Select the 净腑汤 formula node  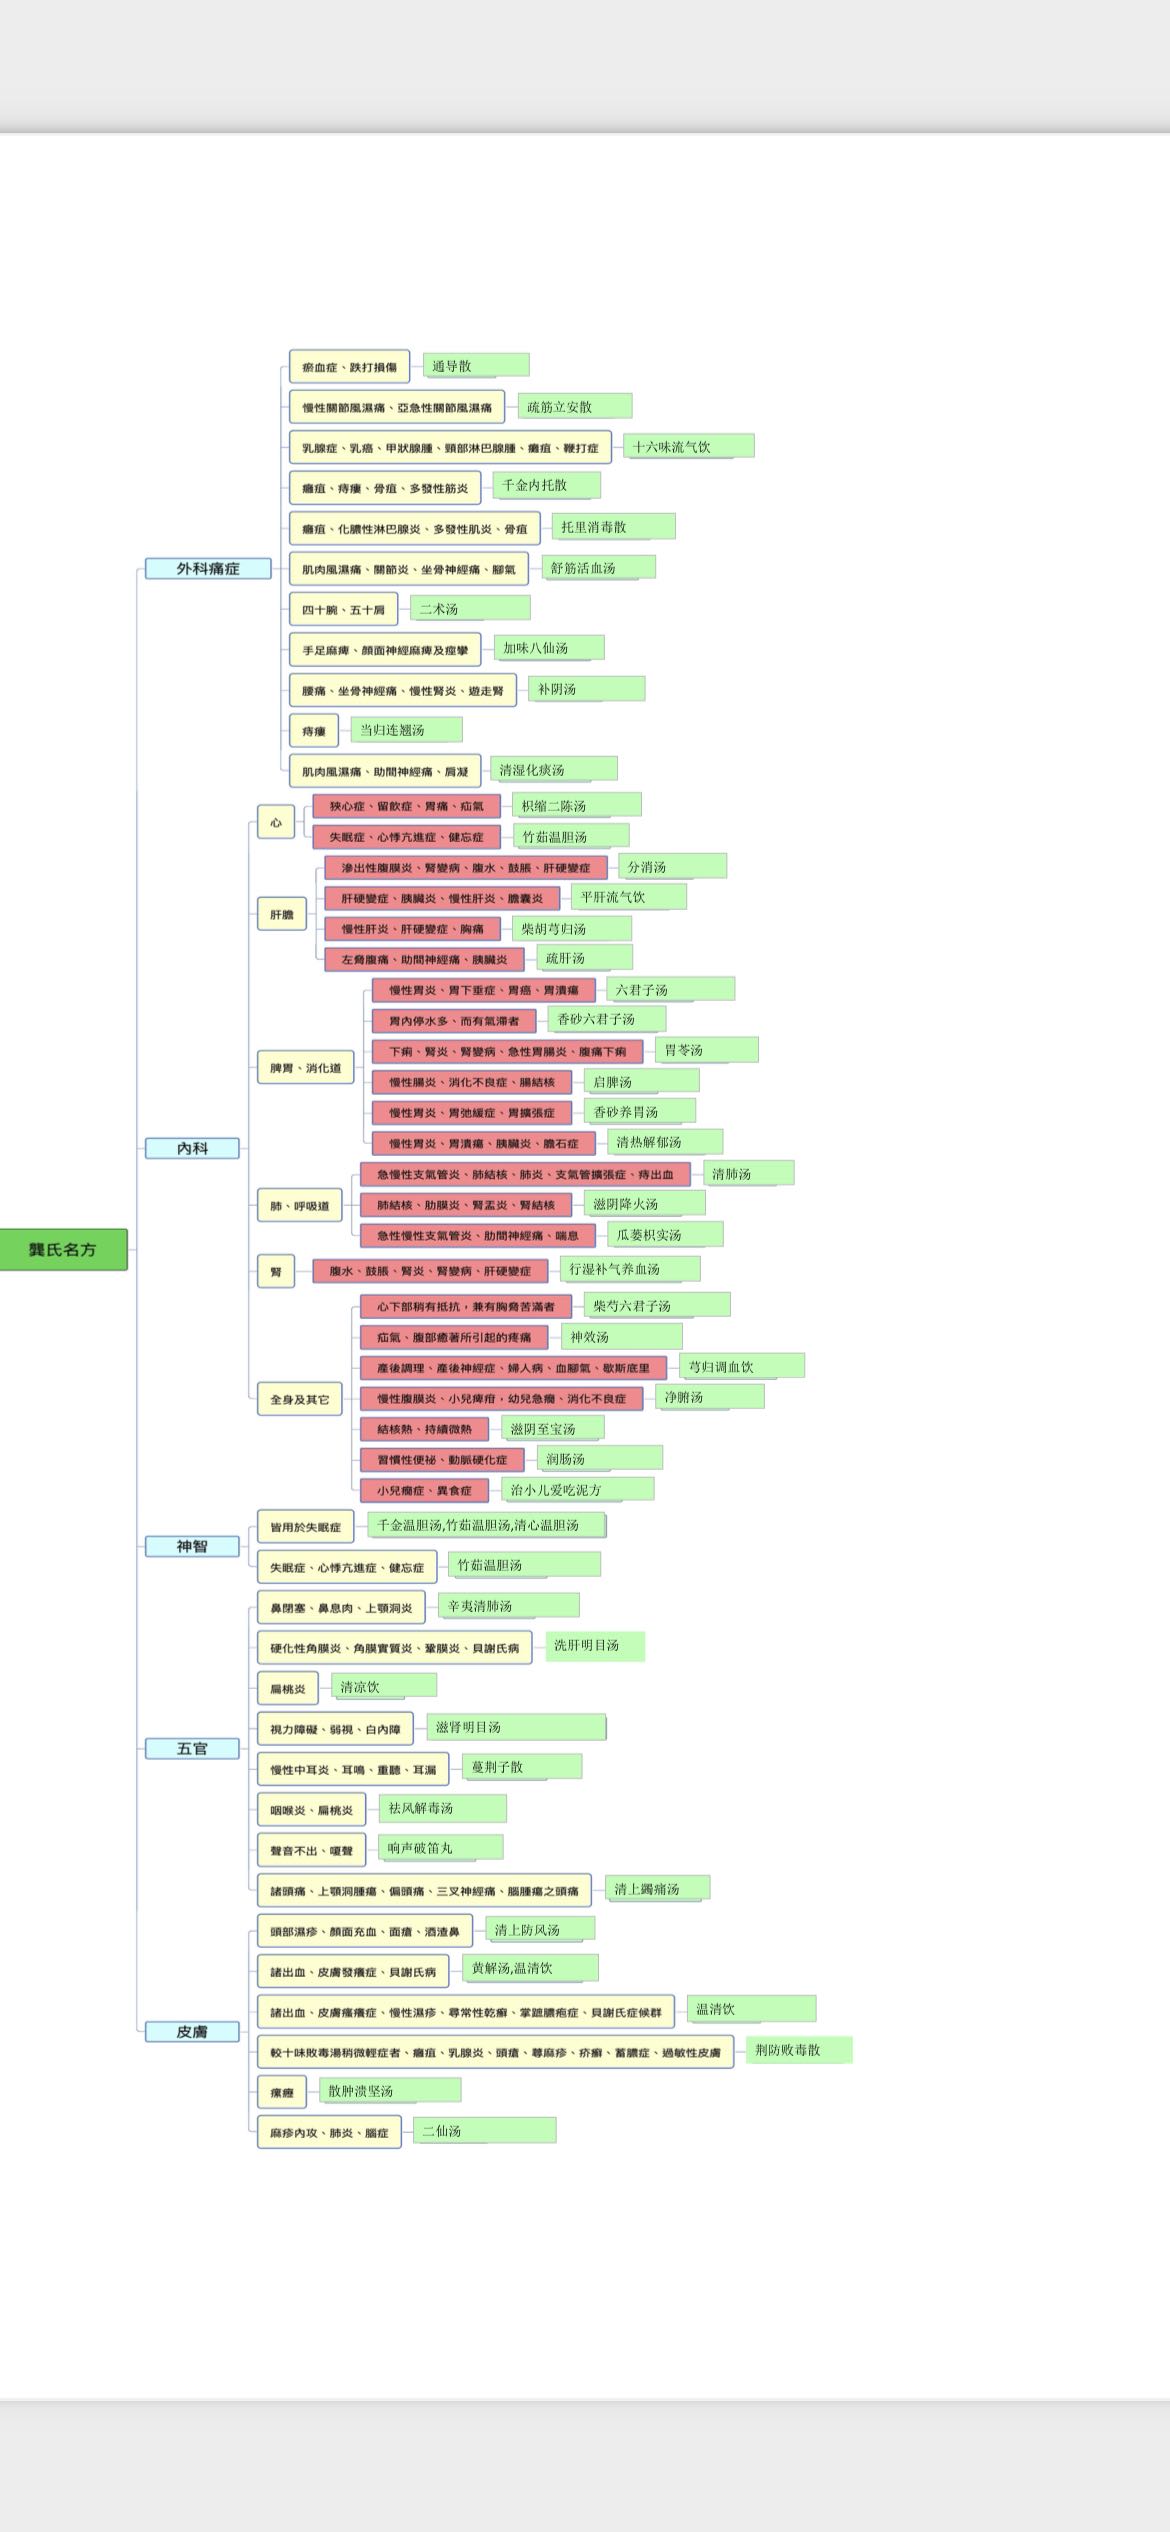tap(710, 1396)
